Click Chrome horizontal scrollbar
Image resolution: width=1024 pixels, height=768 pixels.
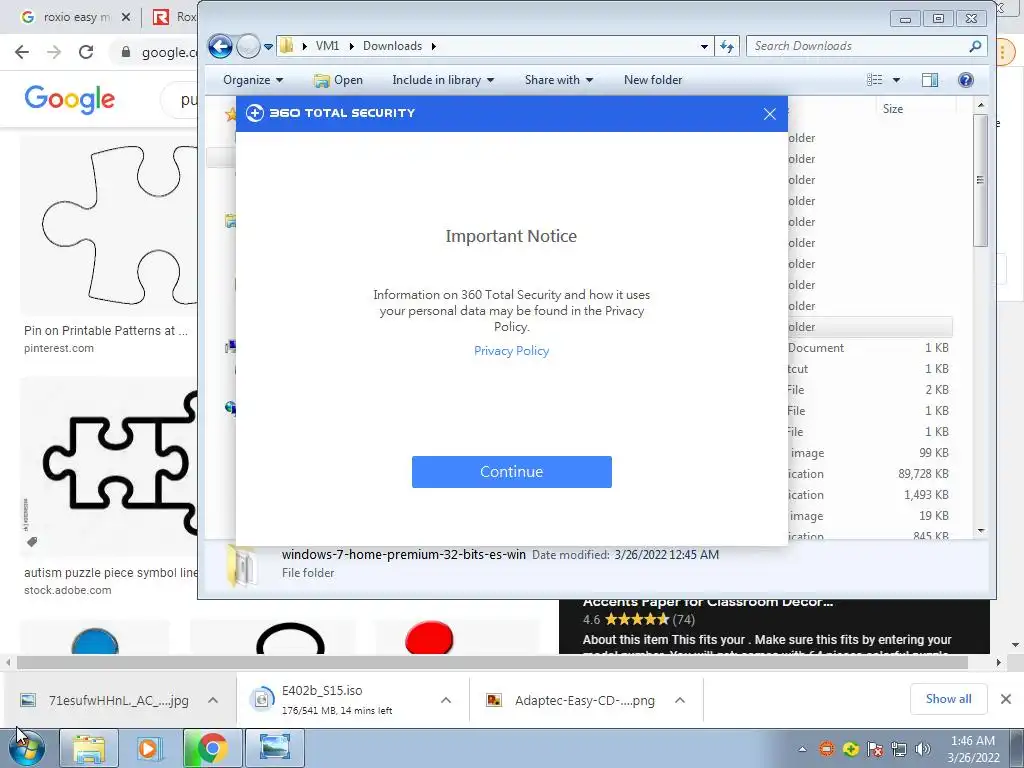[492, 662]
